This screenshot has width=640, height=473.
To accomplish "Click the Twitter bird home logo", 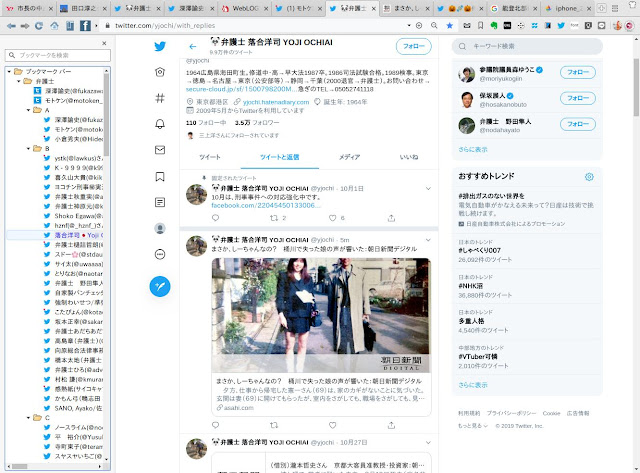I will click(160, 46).
